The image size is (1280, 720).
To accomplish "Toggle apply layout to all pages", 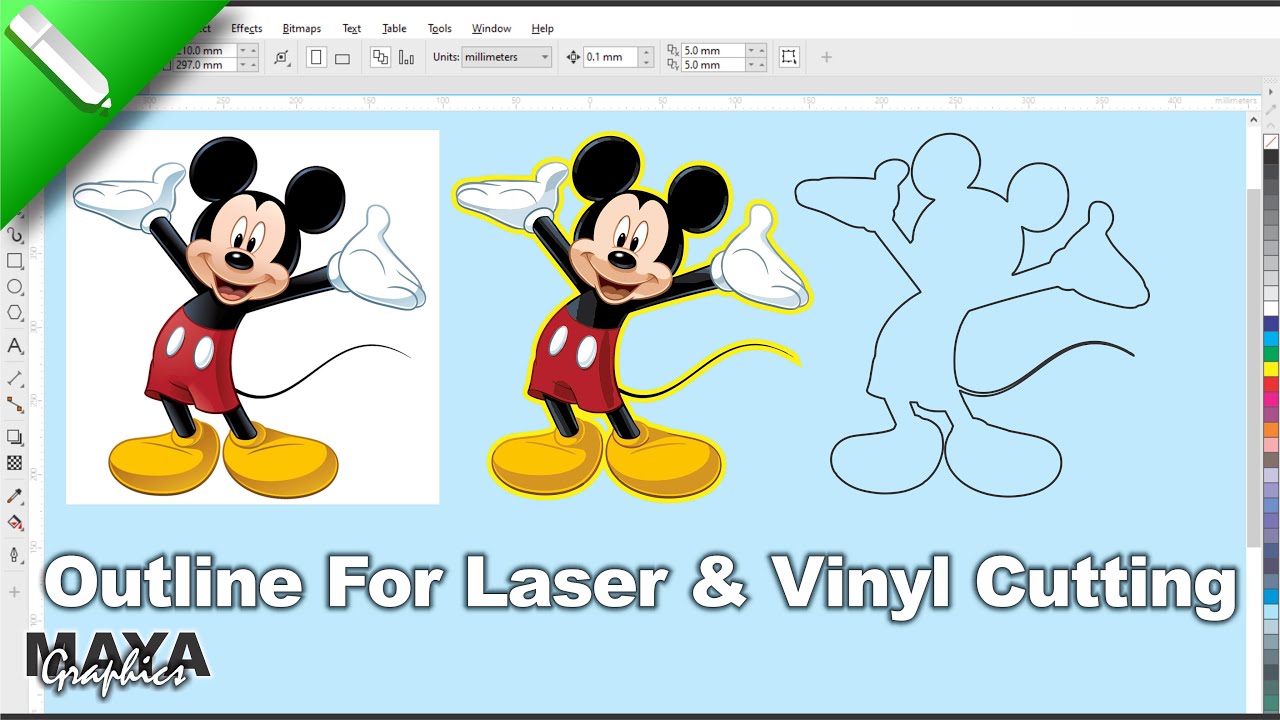I will pyautogui.click(x=380, y=57).
